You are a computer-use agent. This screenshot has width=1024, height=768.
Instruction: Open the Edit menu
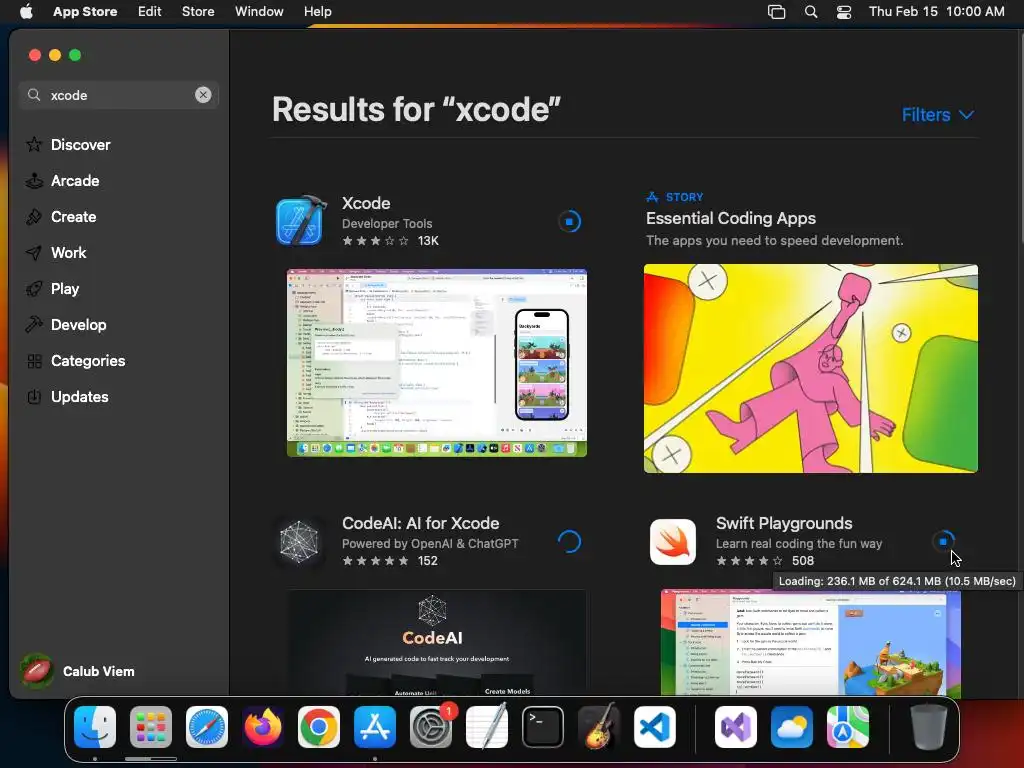150,11
